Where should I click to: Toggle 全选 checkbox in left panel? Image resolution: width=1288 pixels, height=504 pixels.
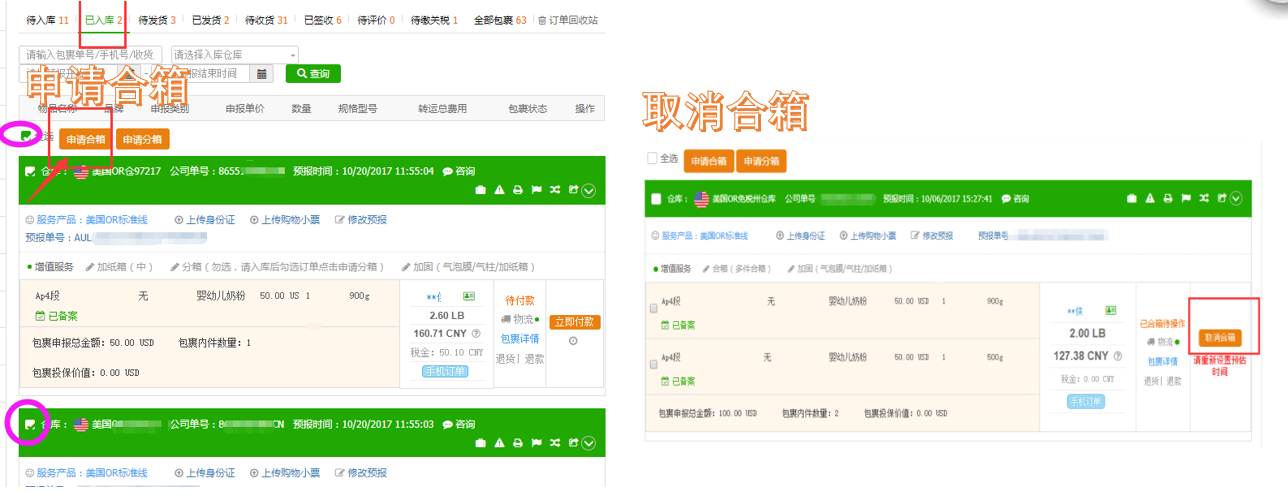coord(27,137)
